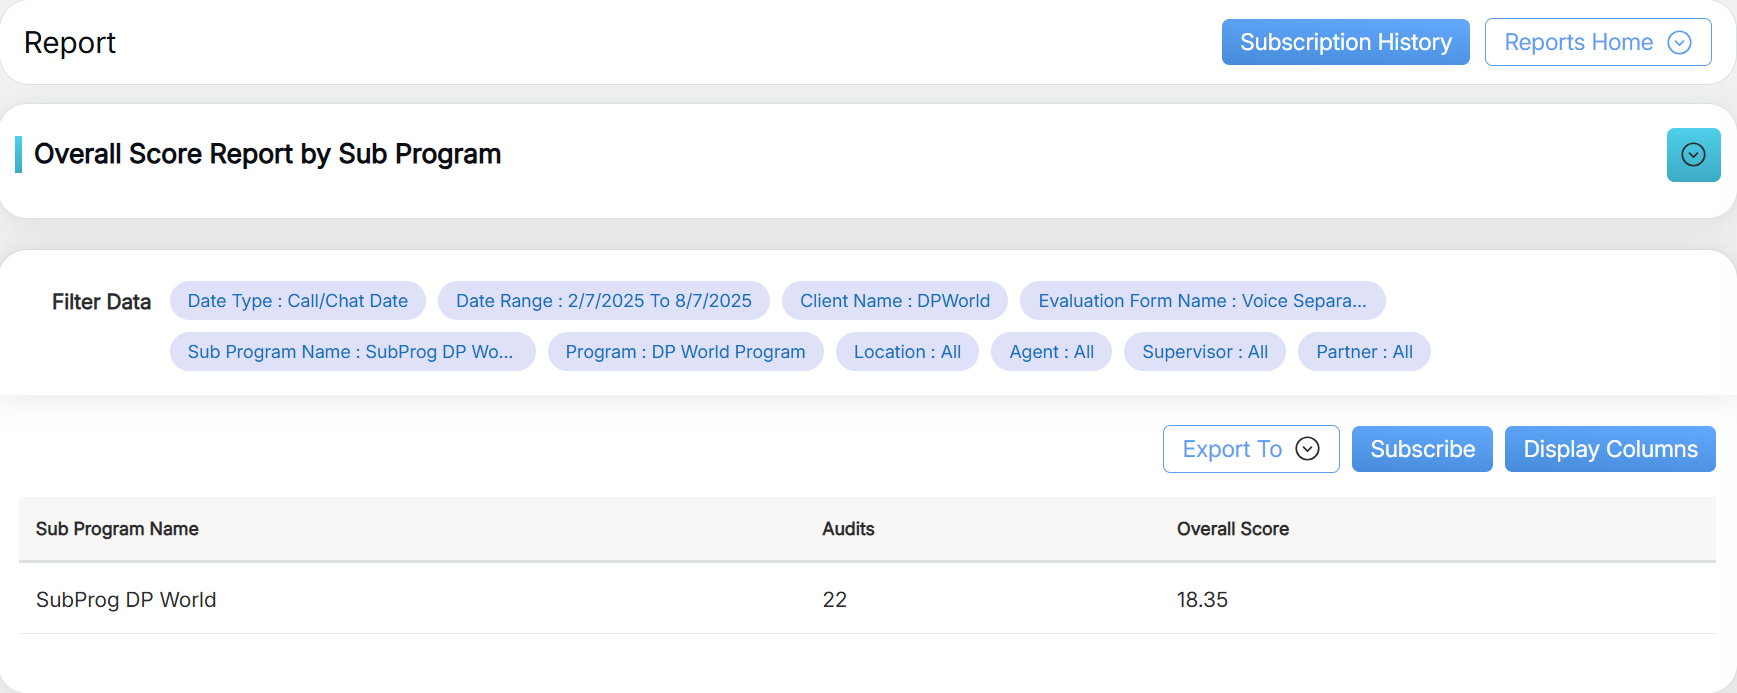Sort by Overall Score column header
Viewport: 1737px width, 693px height.
point(1232,529)
